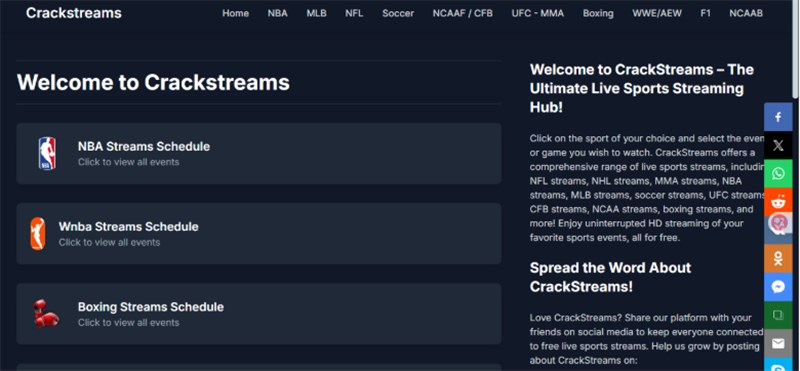Open the WWE/AEW menu item
Image resolution: width=800 pixels, height=371 pixels.
point(657,13)
